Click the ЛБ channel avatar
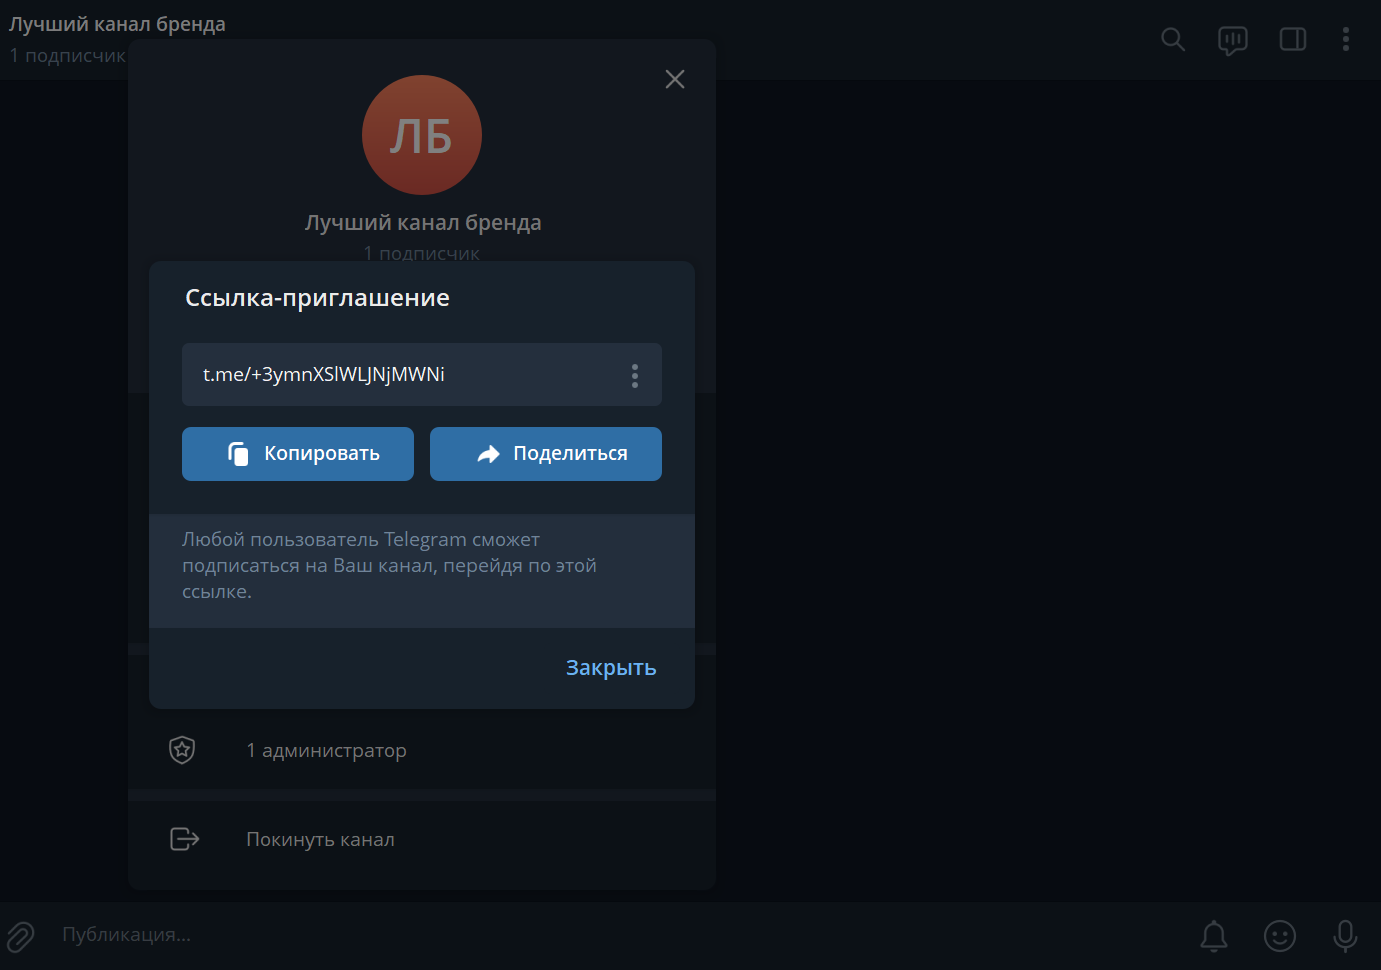 (x=422, y=134)
